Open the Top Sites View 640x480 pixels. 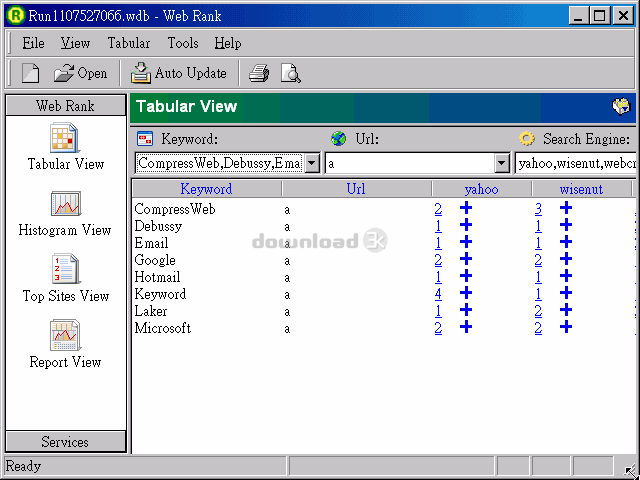coord(66,279)
